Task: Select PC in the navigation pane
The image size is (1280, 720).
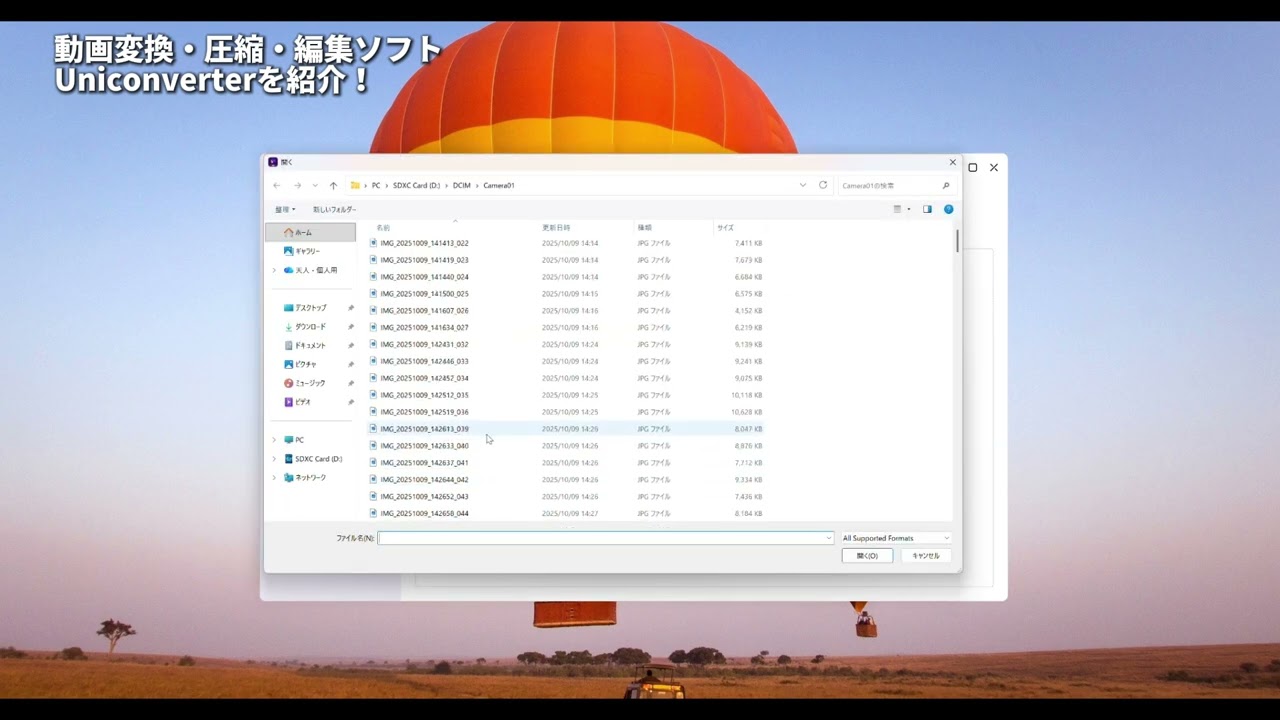Action: [299, 440]
